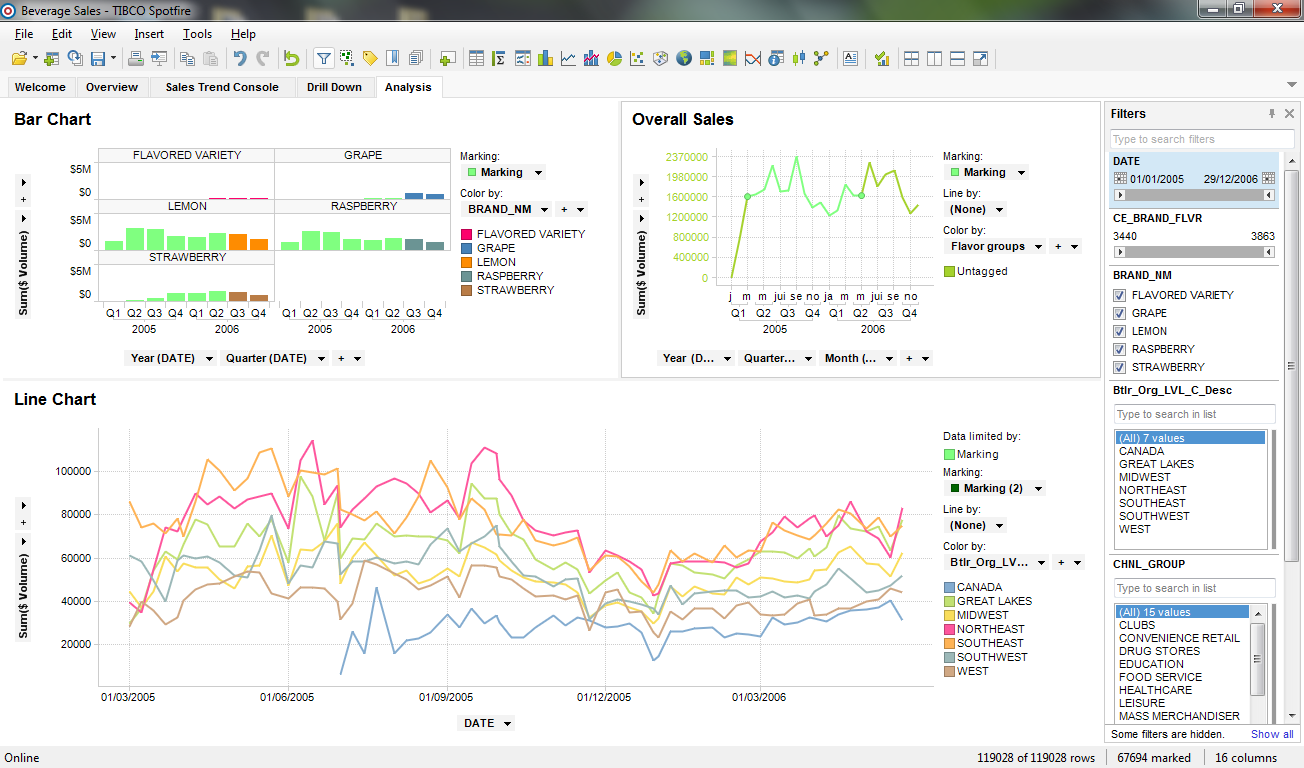Click the Save icon in toolbar
The image size is (1304, 768).
click(98, 59)
